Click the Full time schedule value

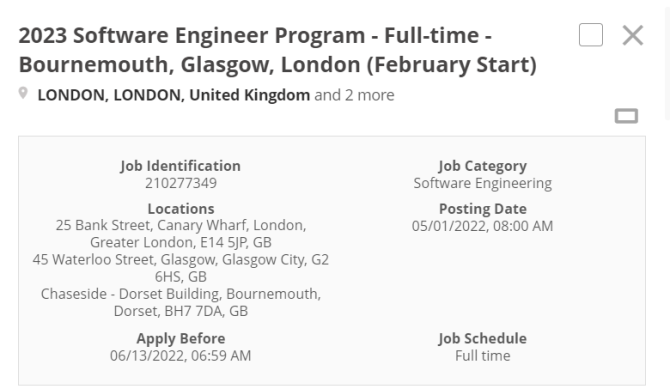coord(482,356)
